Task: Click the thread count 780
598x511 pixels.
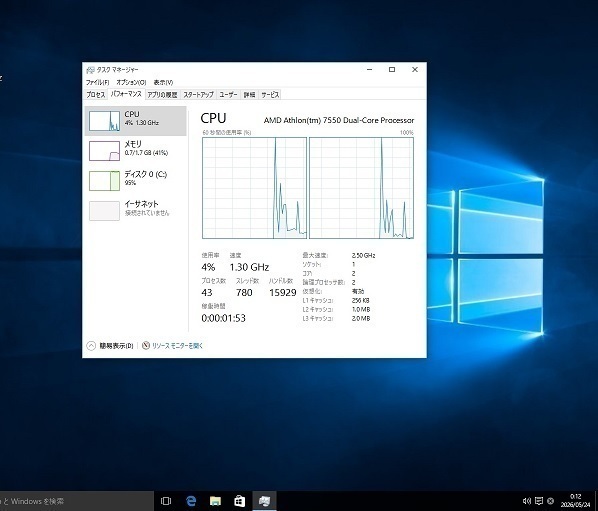Action: point(244,292)
